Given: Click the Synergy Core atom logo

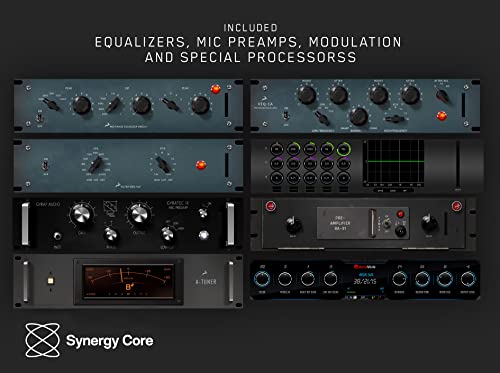Looking at the screenshot, I should [x=42, y=340].
